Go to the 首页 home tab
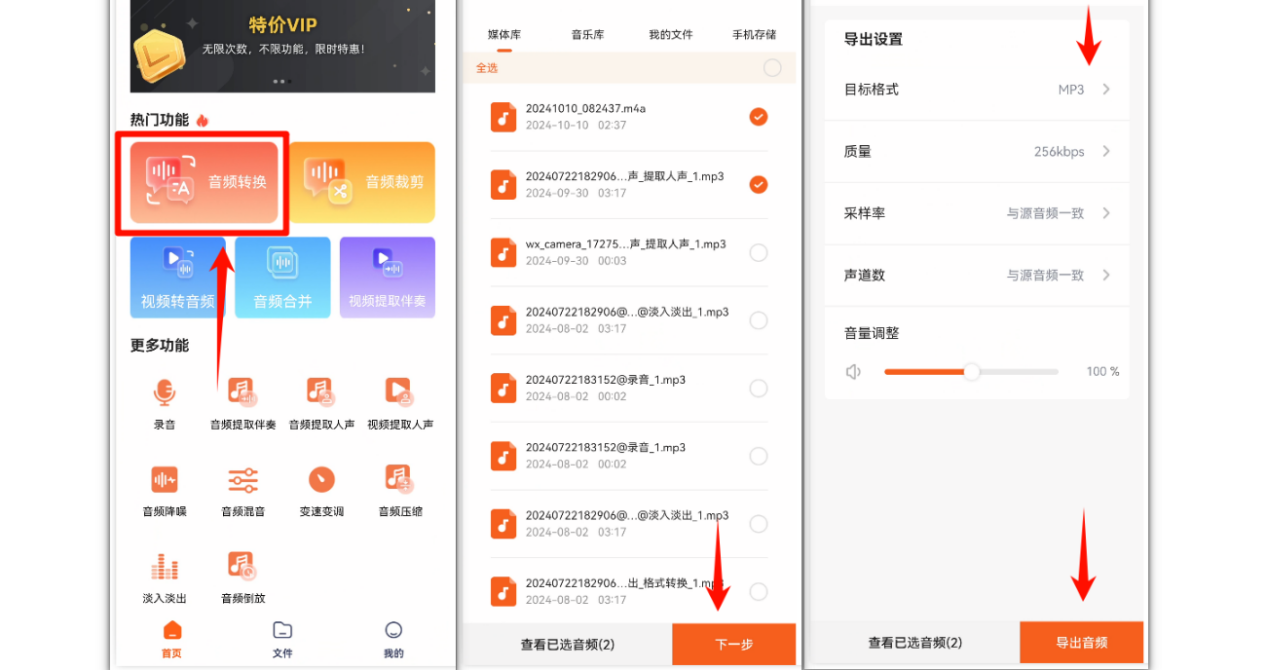The height and width of the screenshot is (670, 1266). coord(172,640)
